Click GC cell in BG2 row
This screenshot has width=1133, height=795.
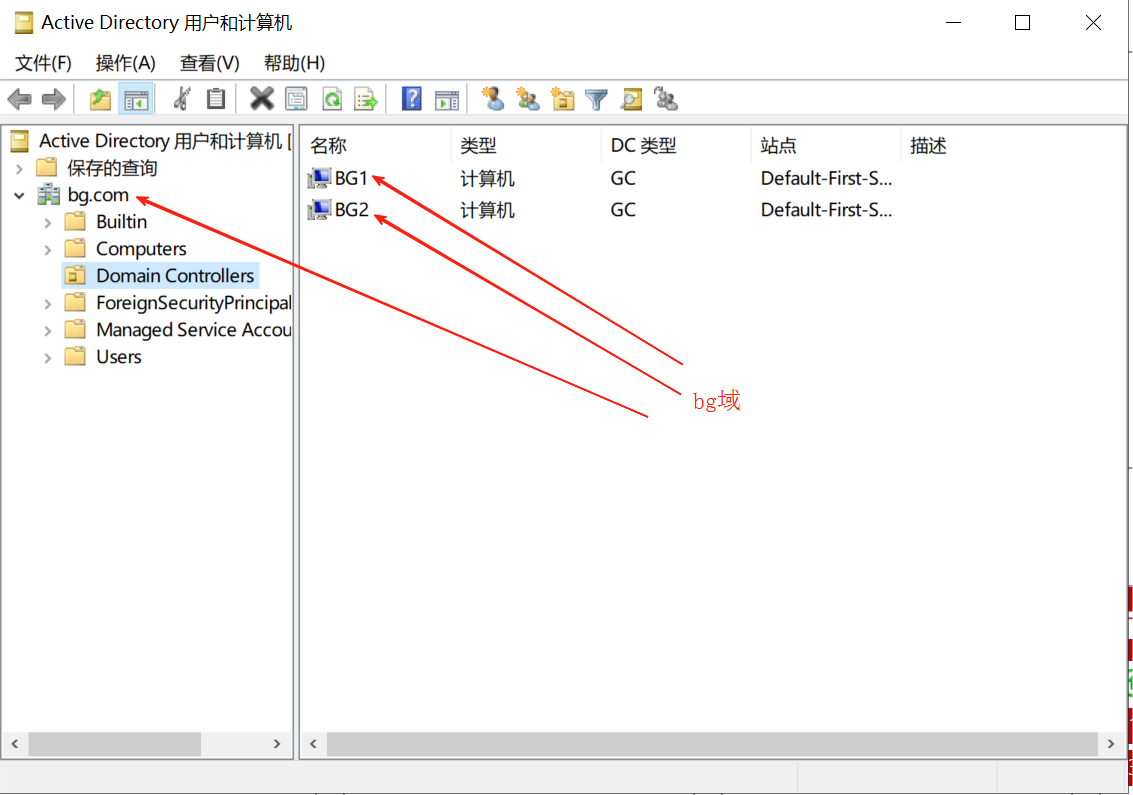(x=623, y=210)
